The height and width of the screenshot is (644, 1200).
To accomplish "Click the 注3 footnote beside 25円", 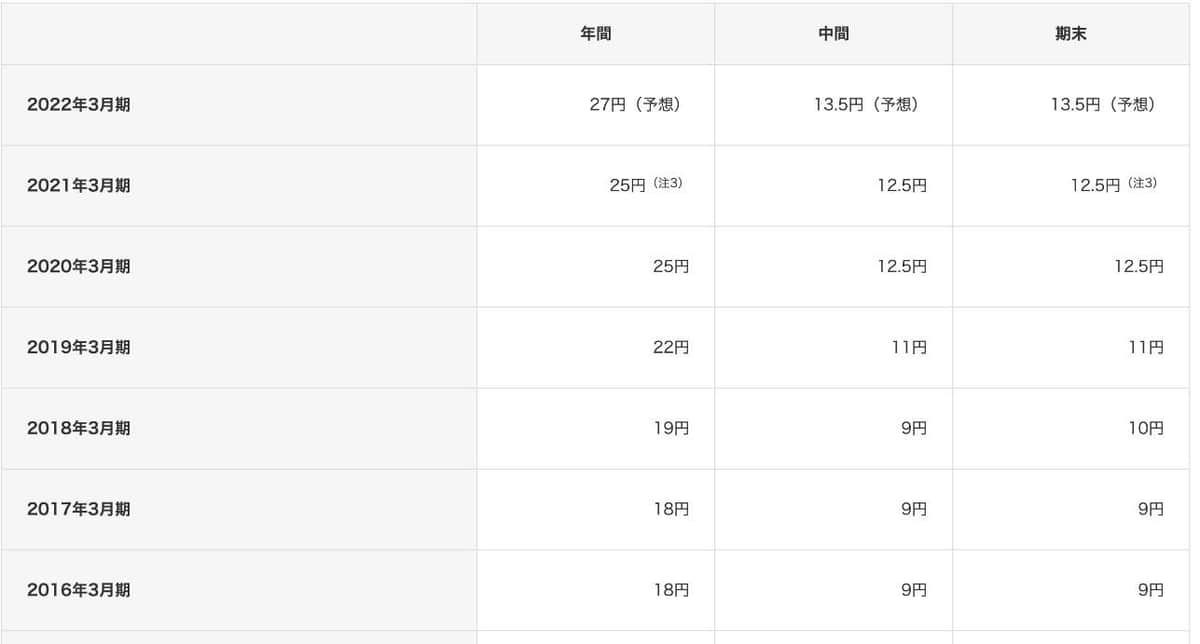I will [x=668, y=184].
